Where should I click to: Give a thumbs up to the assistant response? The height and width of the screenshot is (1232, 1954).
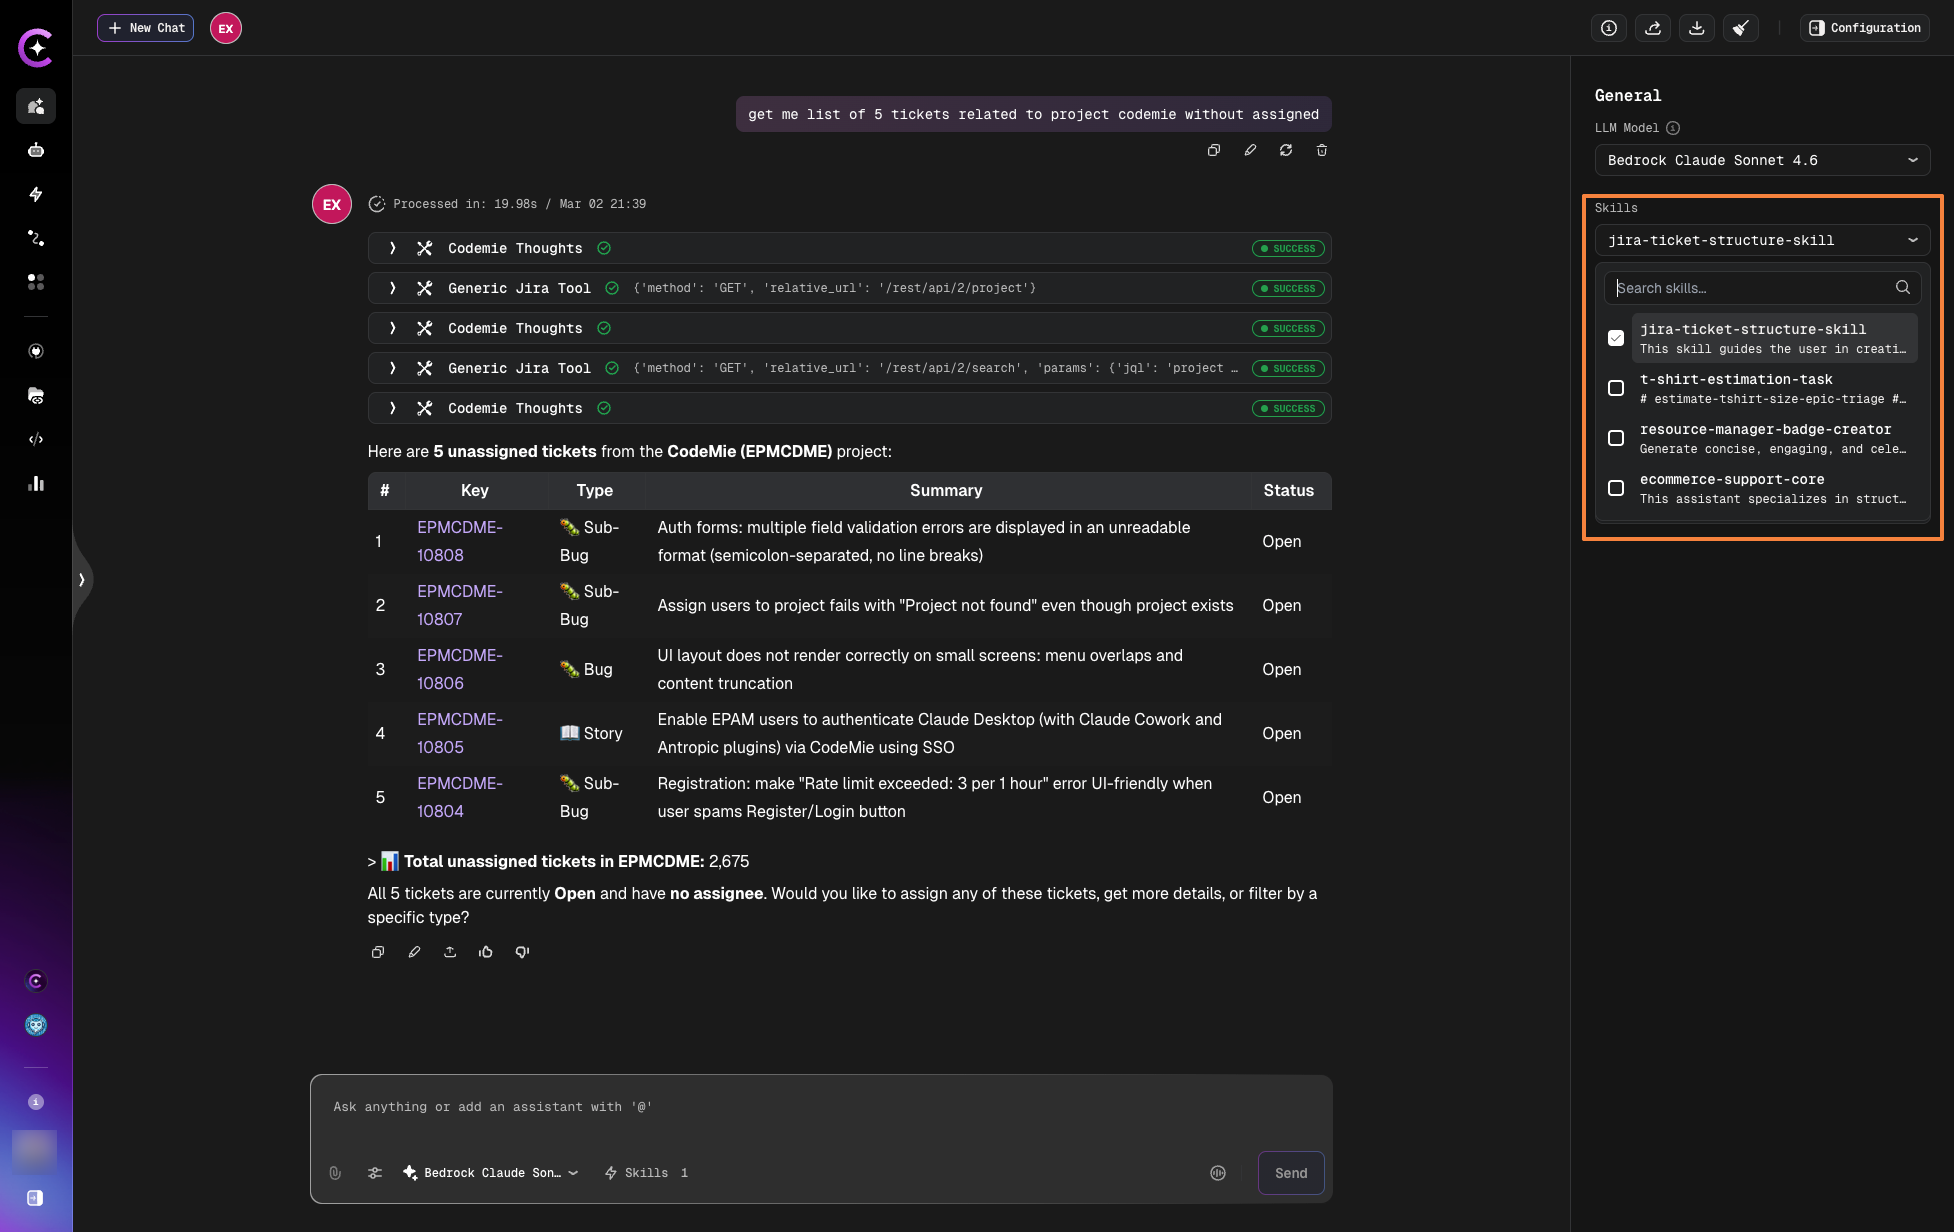click(x=486, y=951)
